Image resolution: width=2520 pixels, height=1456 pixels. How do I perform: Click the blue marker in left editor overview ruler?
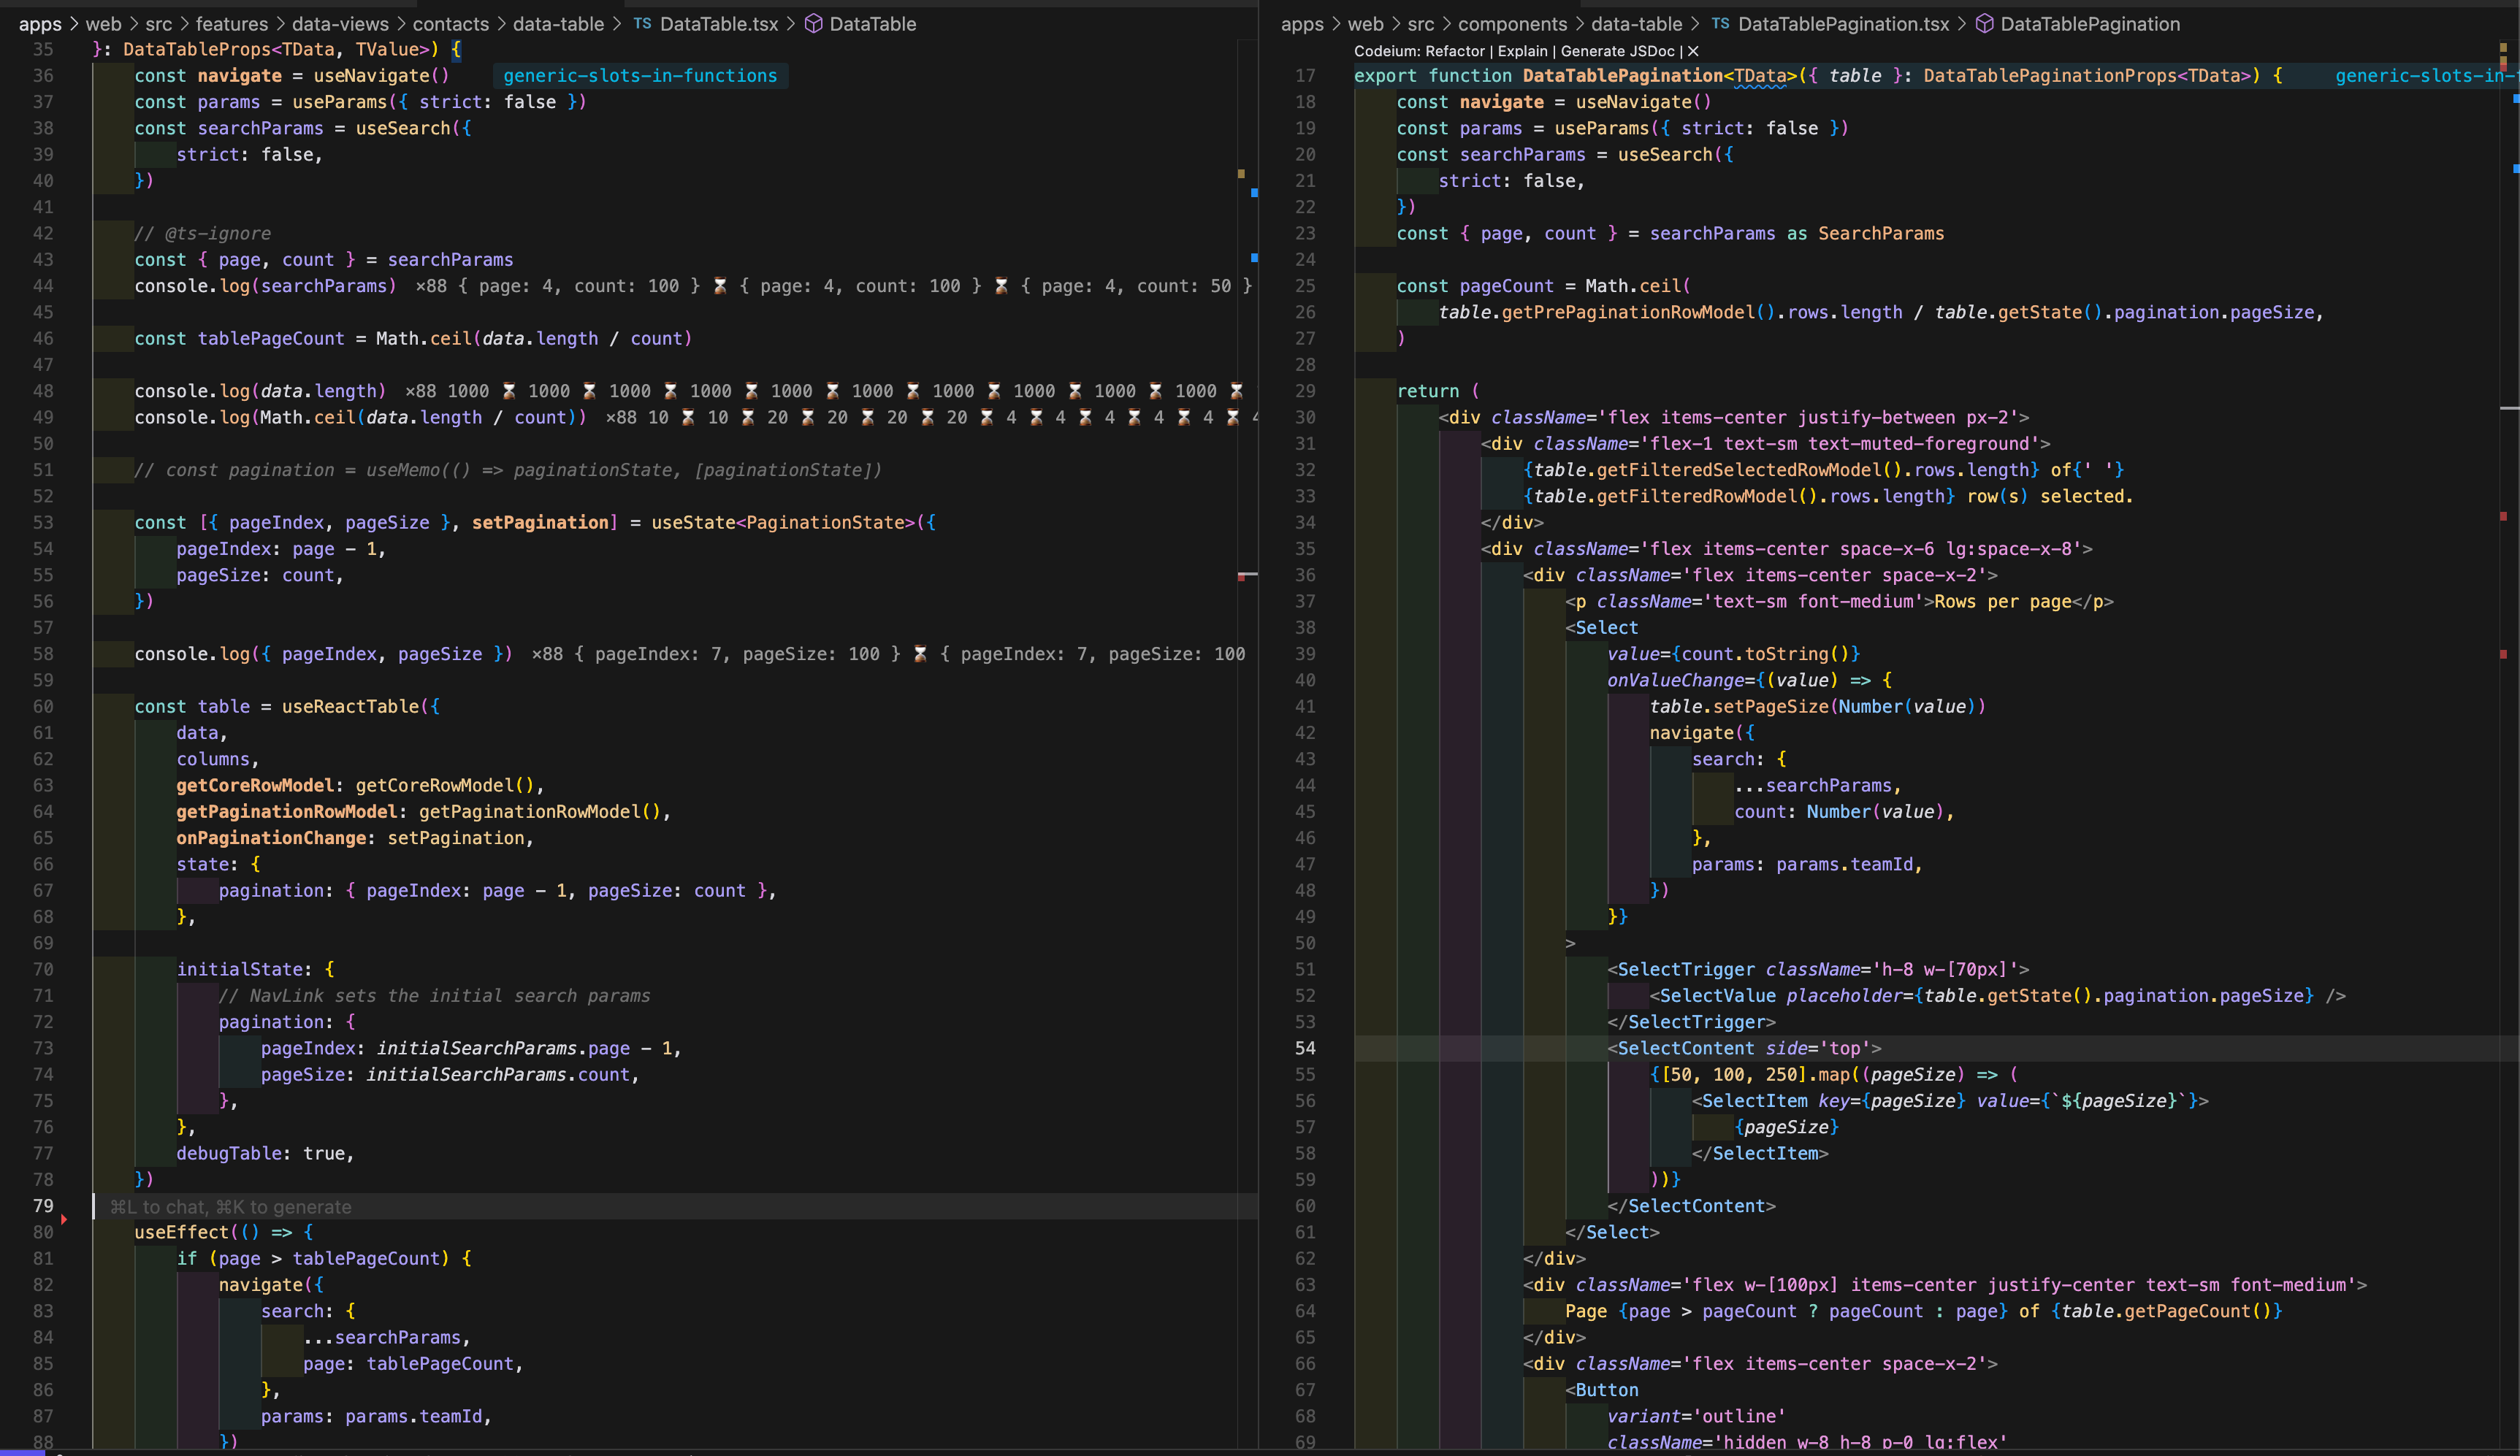click(1254, 192)
